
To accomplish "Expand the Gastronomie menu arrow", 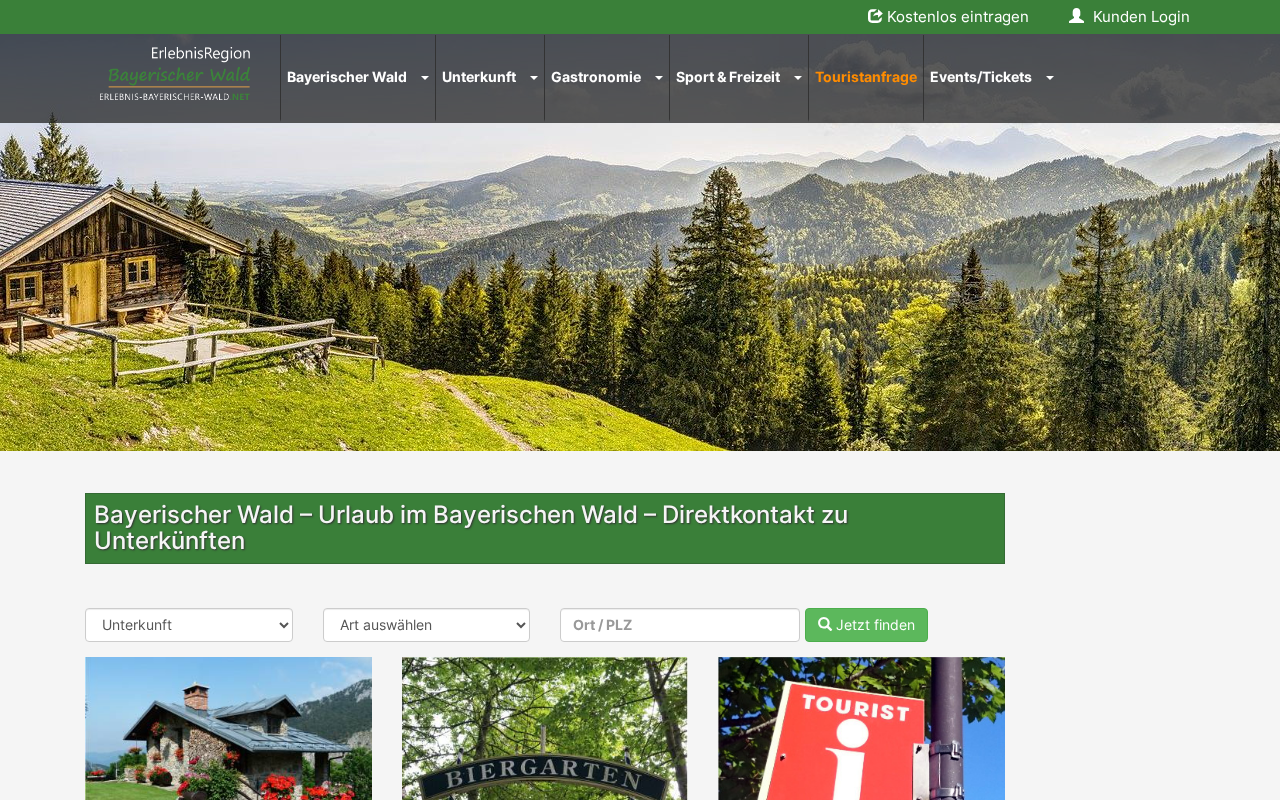I will (x=659, y=78).
